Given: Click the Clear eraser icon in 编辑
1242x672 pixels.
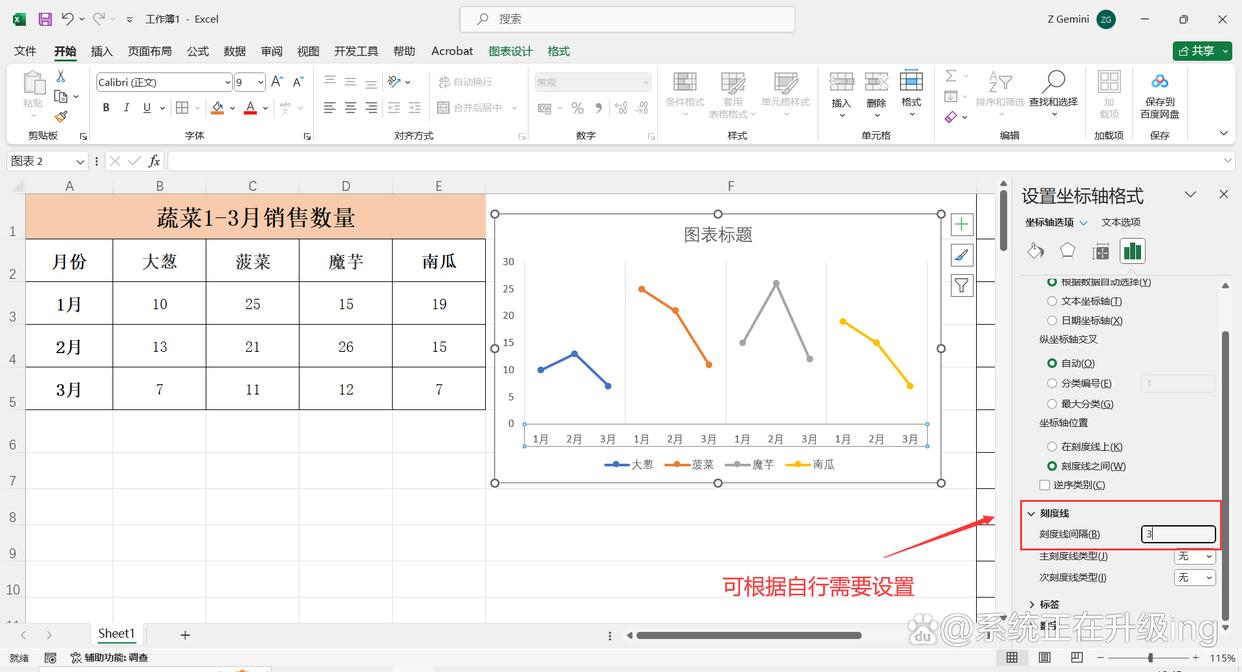Looking at the screenshot, I should 951,117.
